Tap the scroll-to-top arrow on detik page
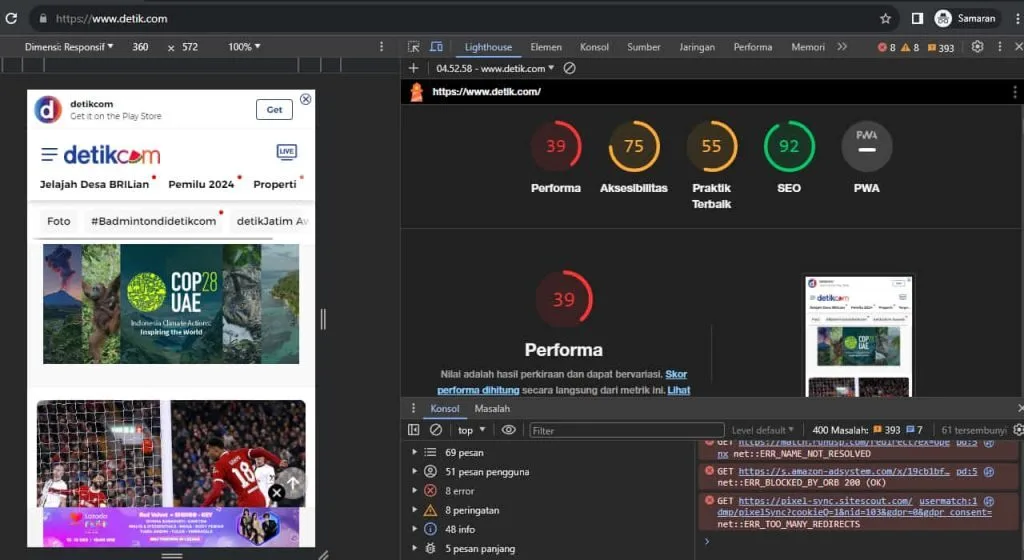The height and width of the screenshot is (560, 1024). [x=293, y=483]
